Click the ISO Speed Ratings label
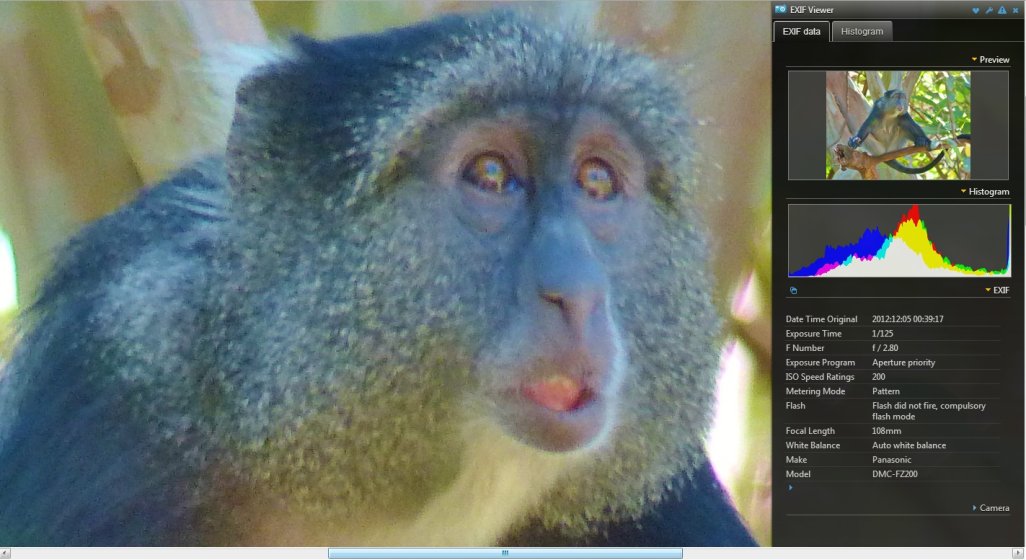This screenshot has height=560, width=1026. pyautogui.click(x=820, y=377)
